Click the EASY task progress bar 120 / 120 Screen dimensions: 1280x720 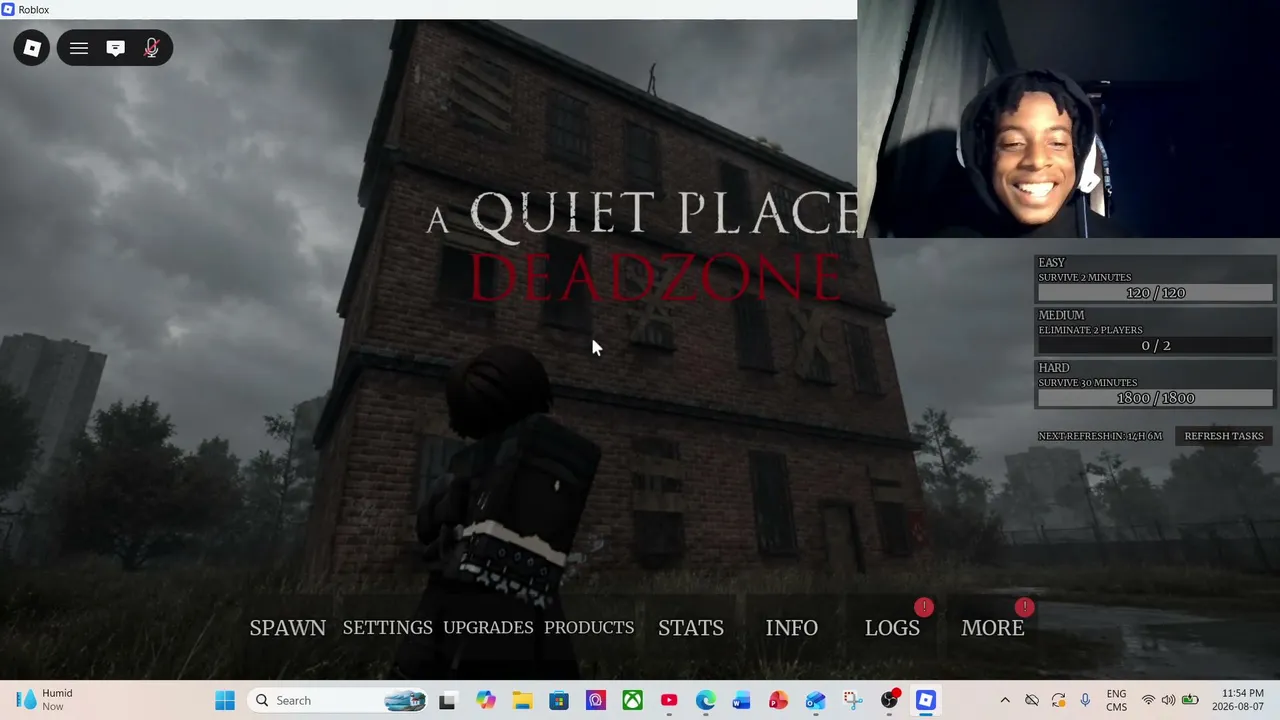point(1155,293)
